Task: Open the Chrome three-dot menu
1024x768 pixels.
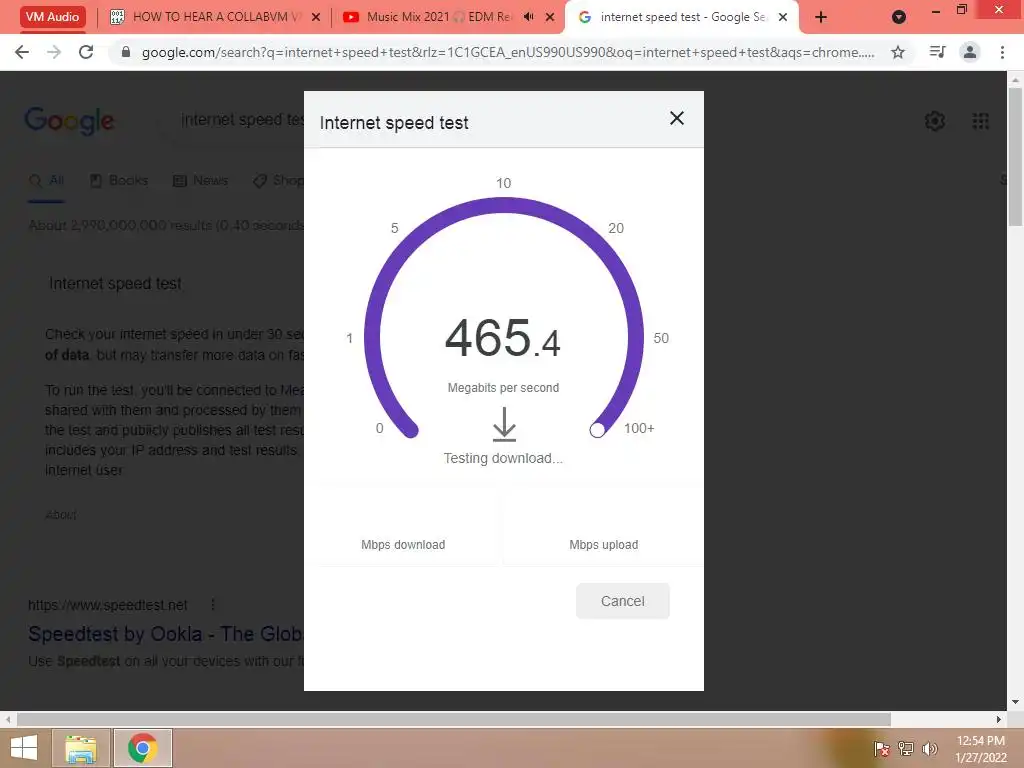Action: 1002,52
